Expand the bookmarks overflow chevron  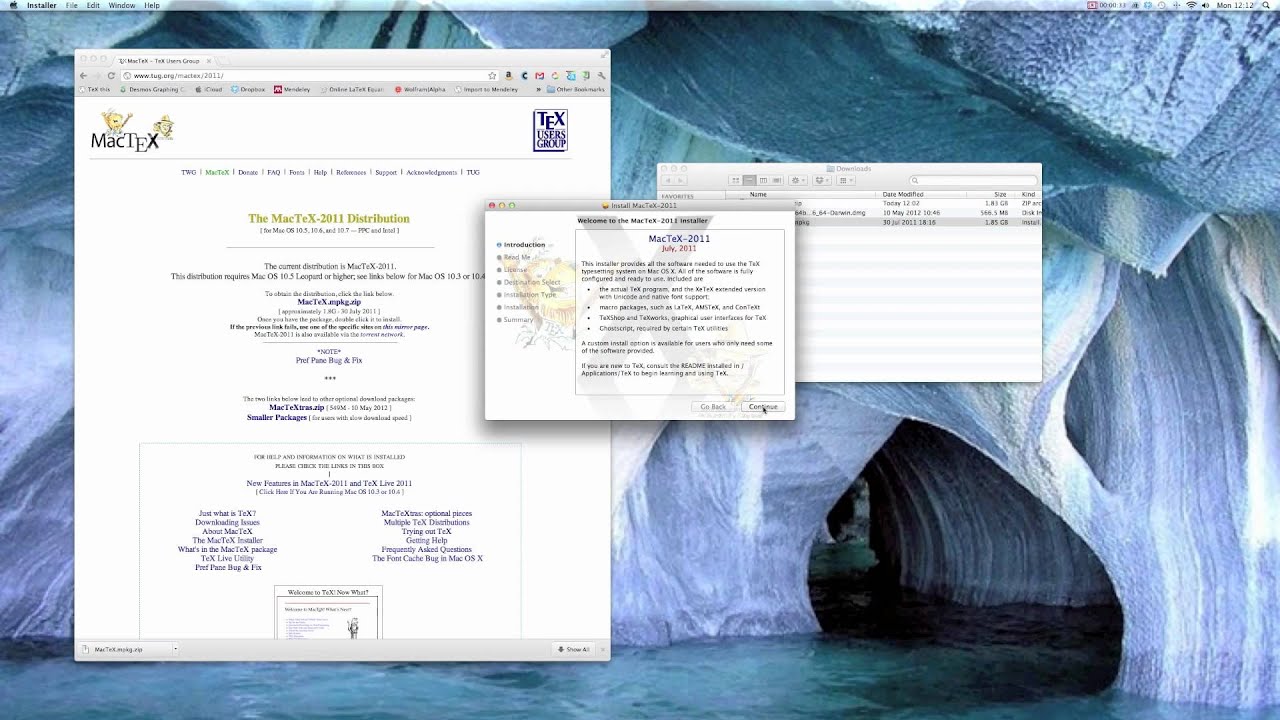coord(539,89)
